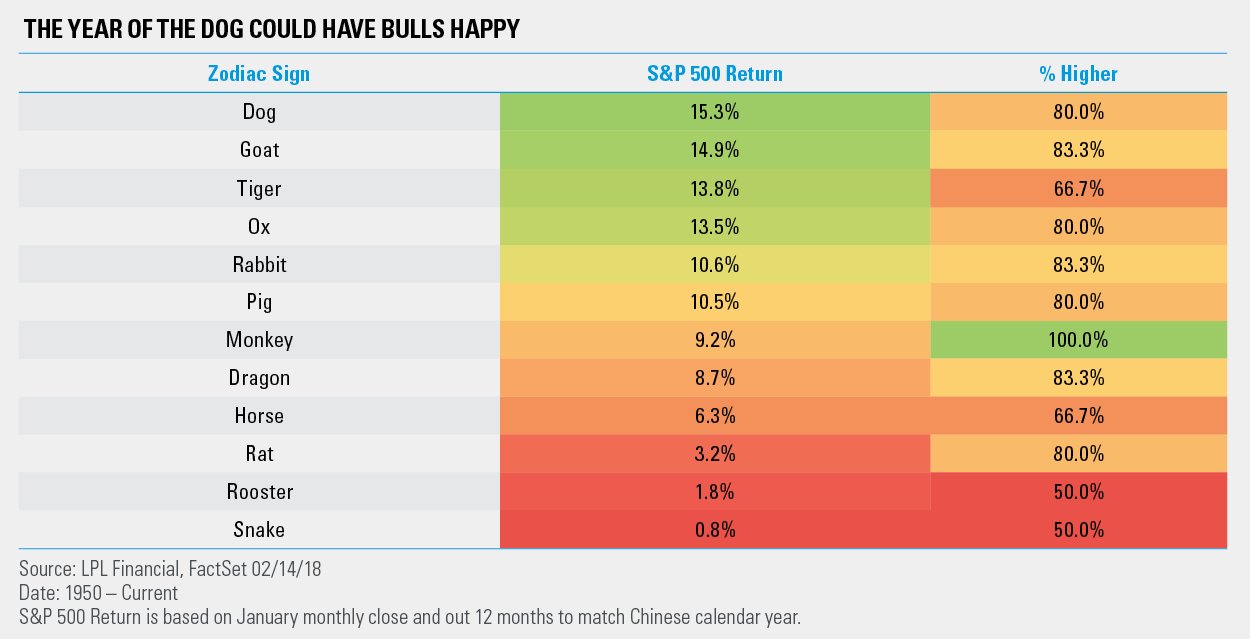Click the Tiger row label
This screenshot has height=639, width=1250.
[259, 188]
